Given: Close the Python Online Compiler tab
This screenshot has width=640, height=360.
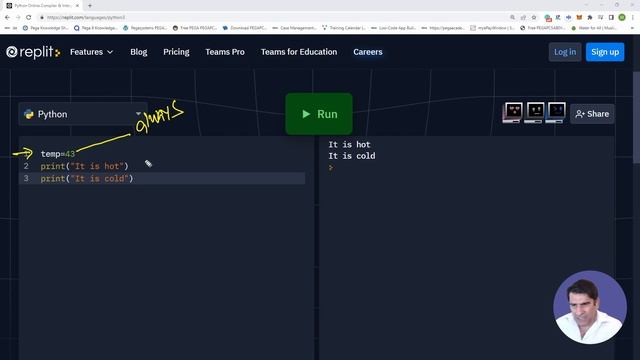Looking at the screenshot, I should pos(77,6).
